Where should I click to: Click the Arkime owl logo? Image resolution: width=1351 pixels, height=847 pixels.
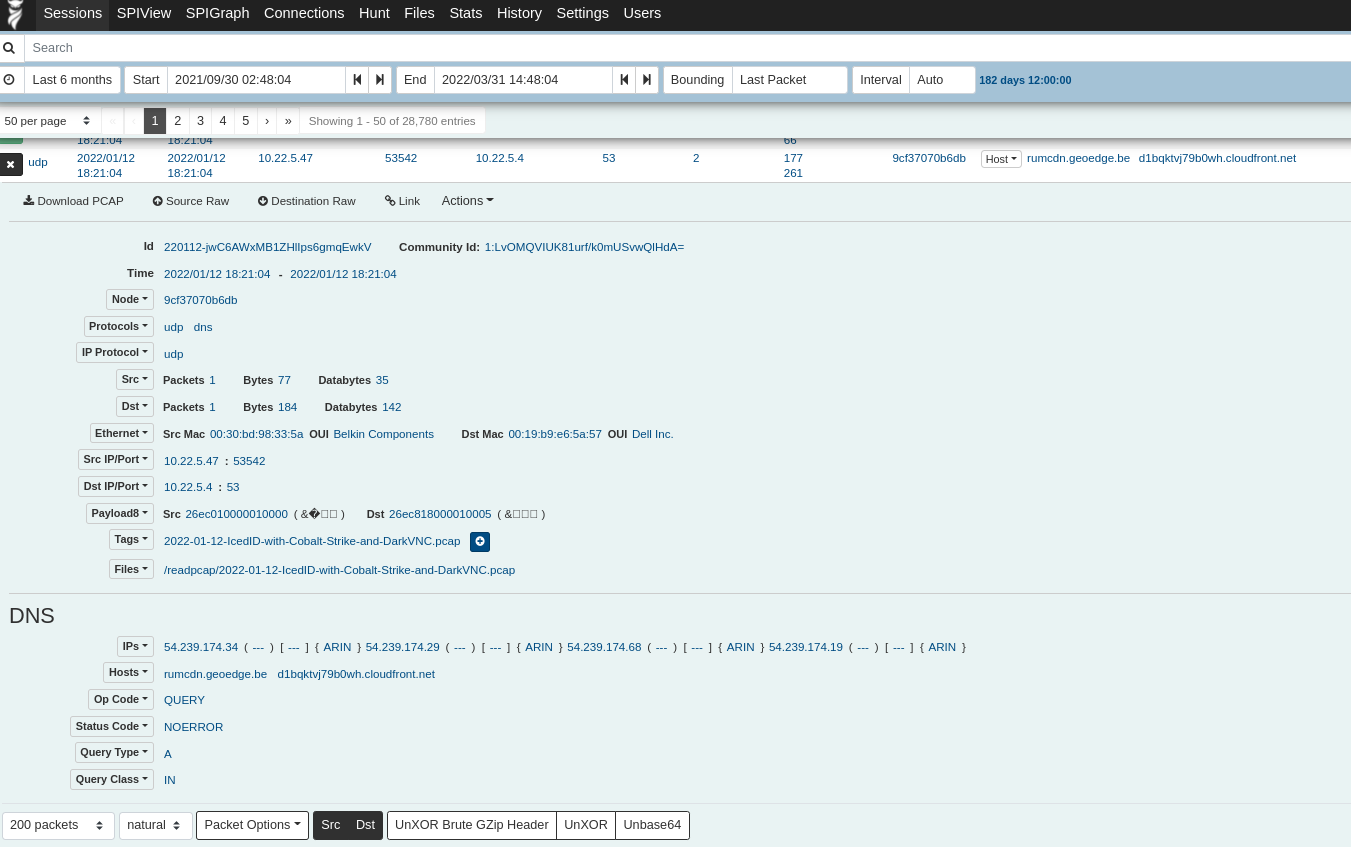point(15,14)
